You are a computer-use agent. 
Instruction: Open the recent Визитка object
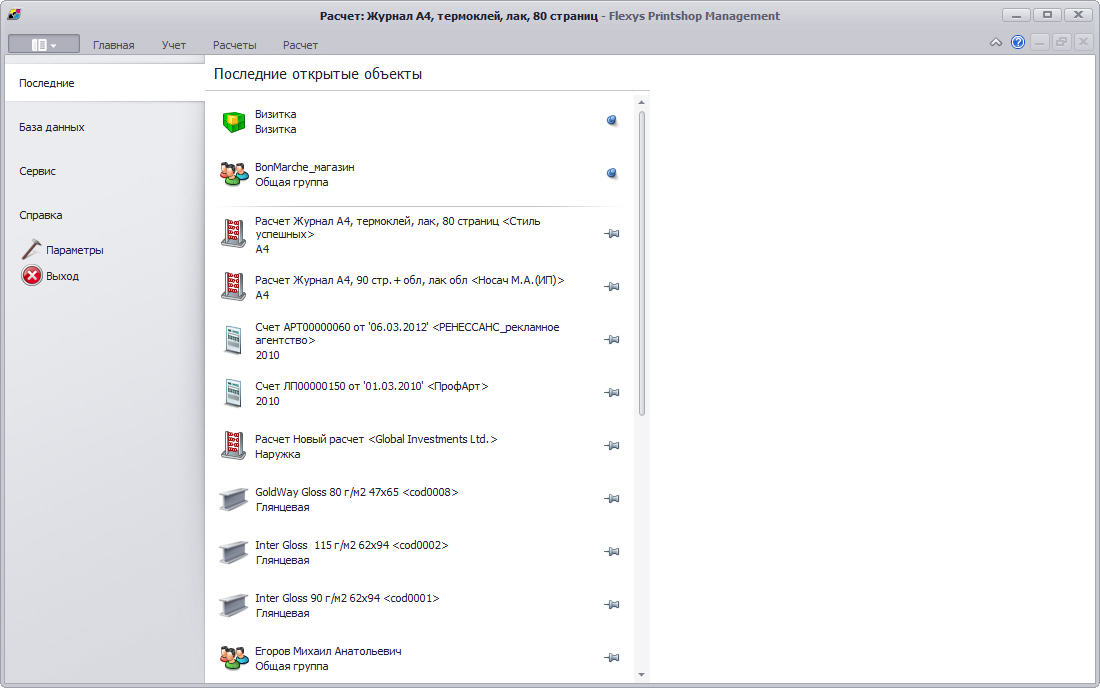click(x=420, y=121)
